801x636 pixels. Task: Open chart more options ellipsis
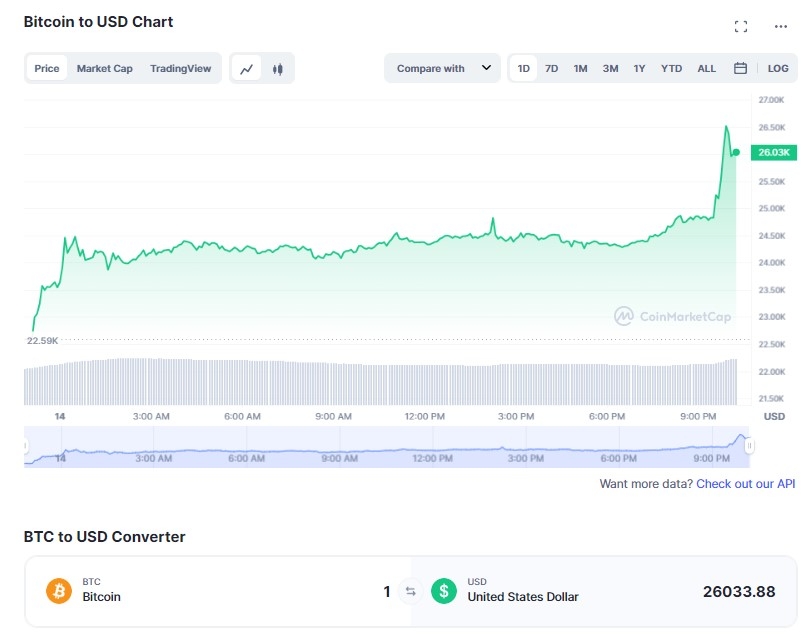[x=781, y=26]
